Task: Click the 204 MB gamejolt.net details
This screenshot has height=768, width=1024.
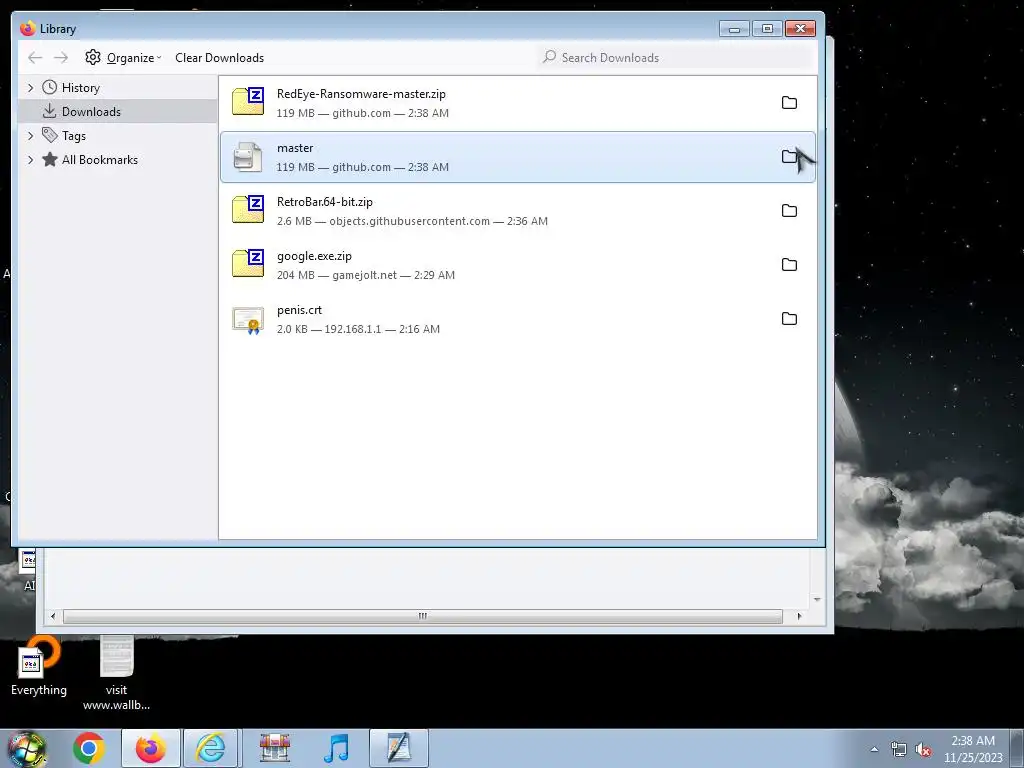Action: pos(366,275)
